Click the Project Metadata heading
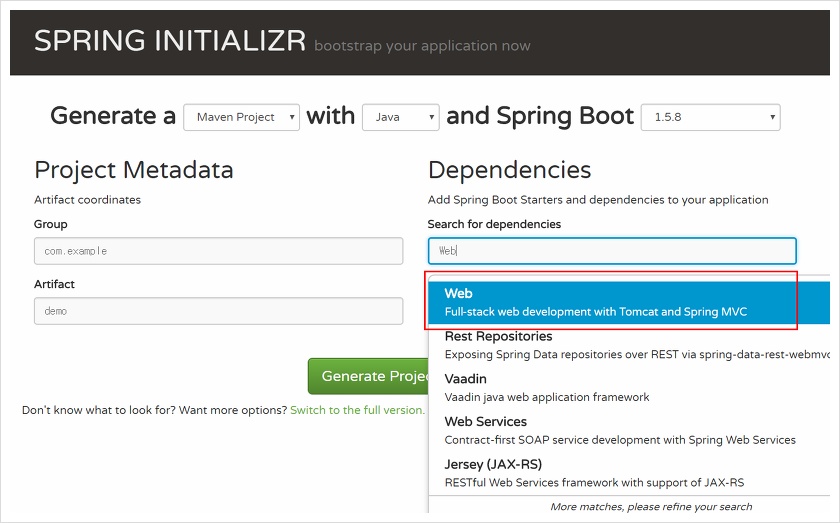This screenshot has width=840, height=523. (x=134, y=170)
